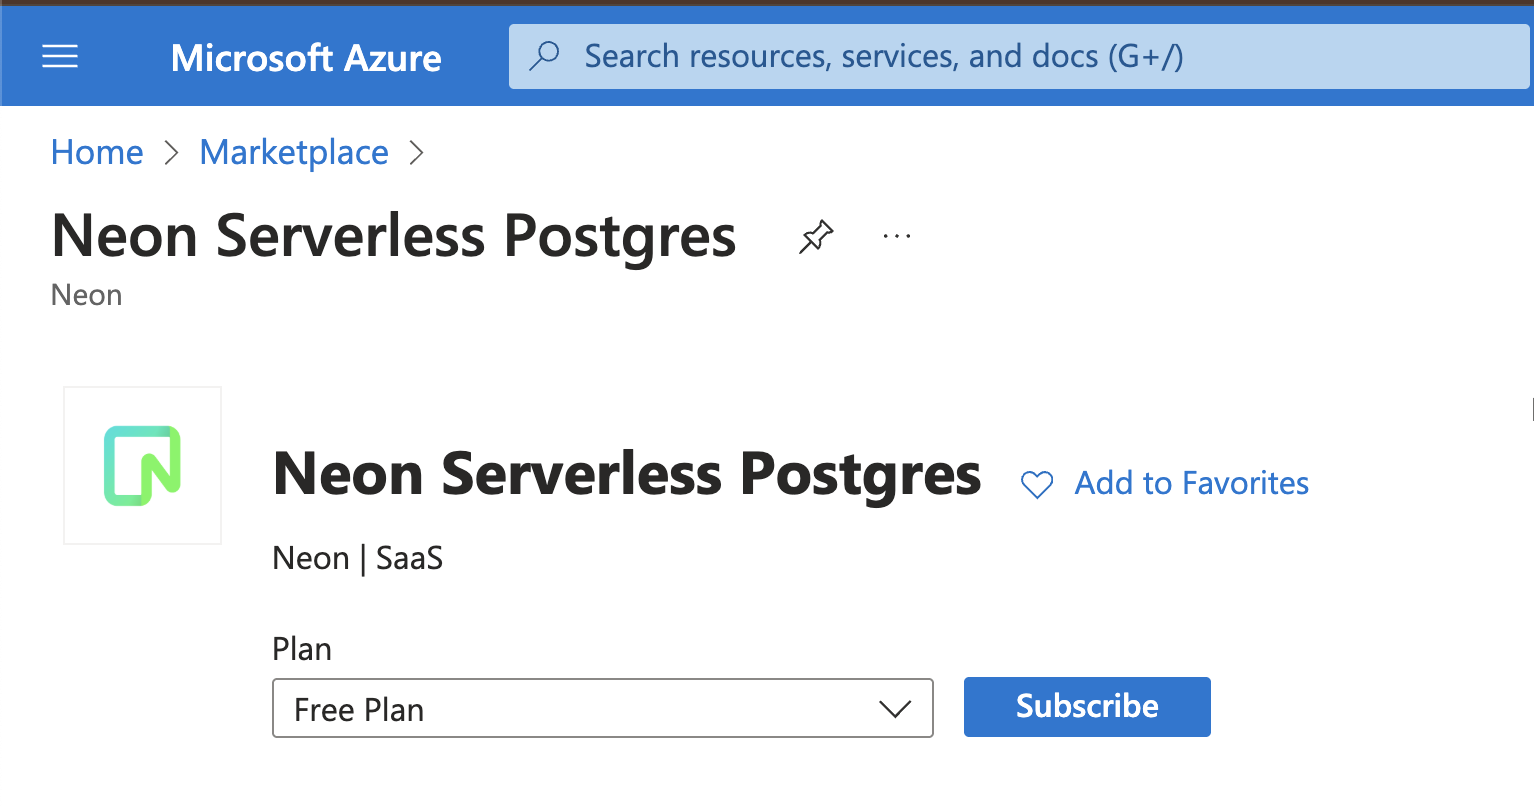This screenshot has height=806, width=1534.
Task: Navigate to Home via breadcrumb
Action: point(96,152)
